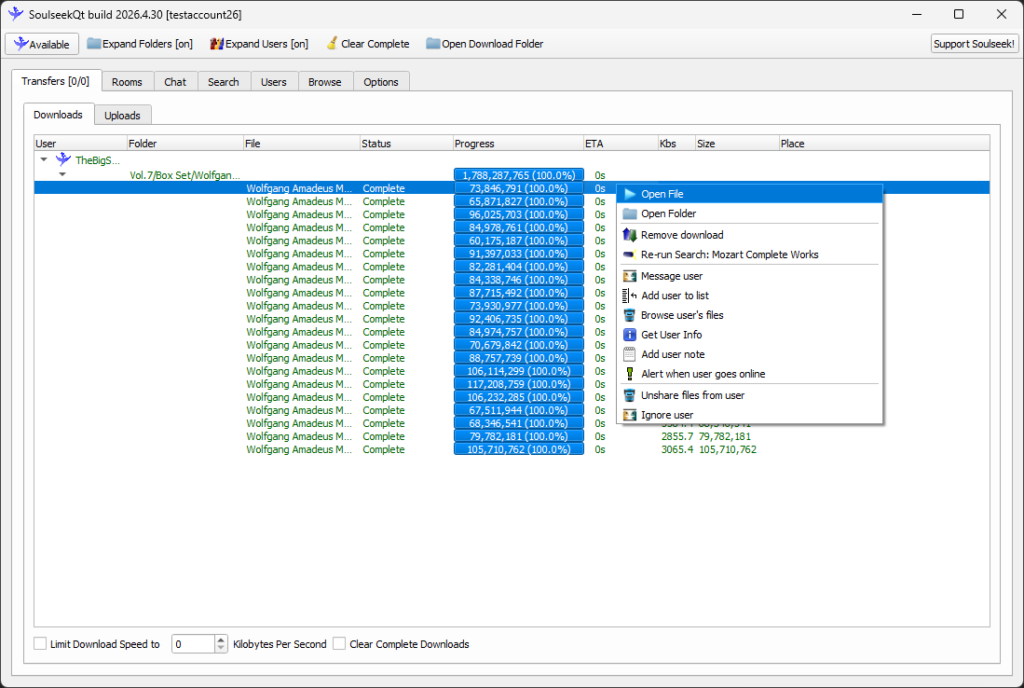Go to the Browse tab
The image size is (1024, 688).
pos(325,82)
